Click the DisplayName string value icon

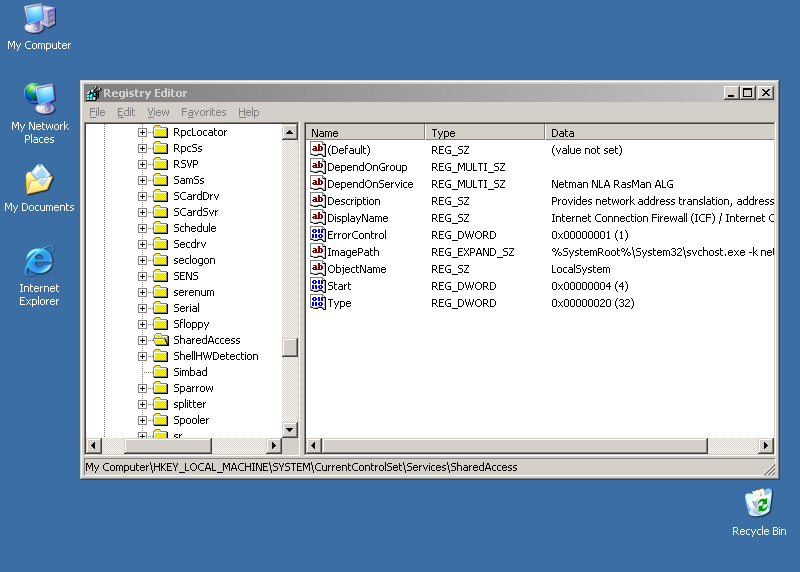(317, 217)
